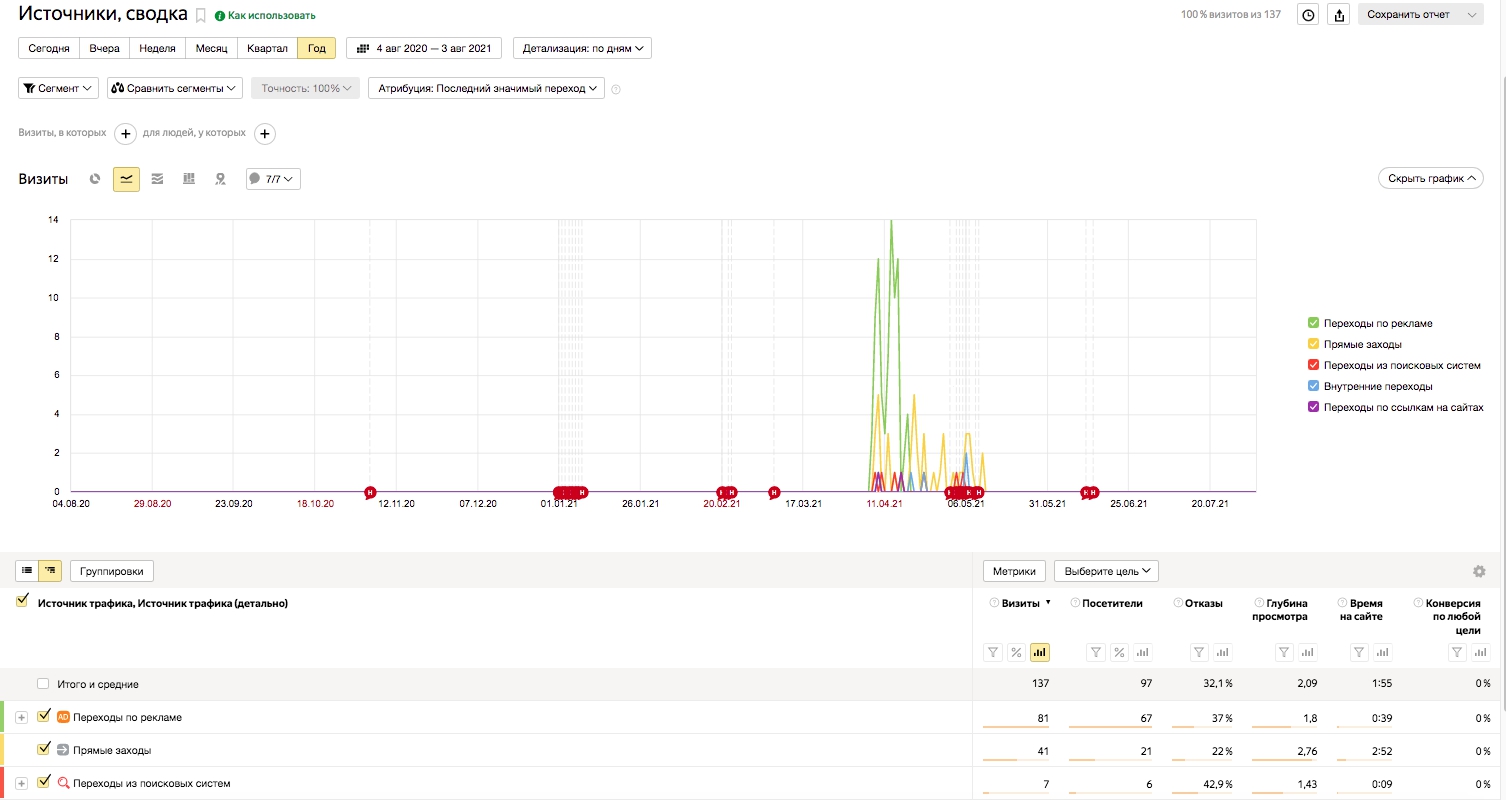Viewport: 1506px width, 800px height.
Task: Expand the Переходы по рекламе row
Action: tap(21, 717)
